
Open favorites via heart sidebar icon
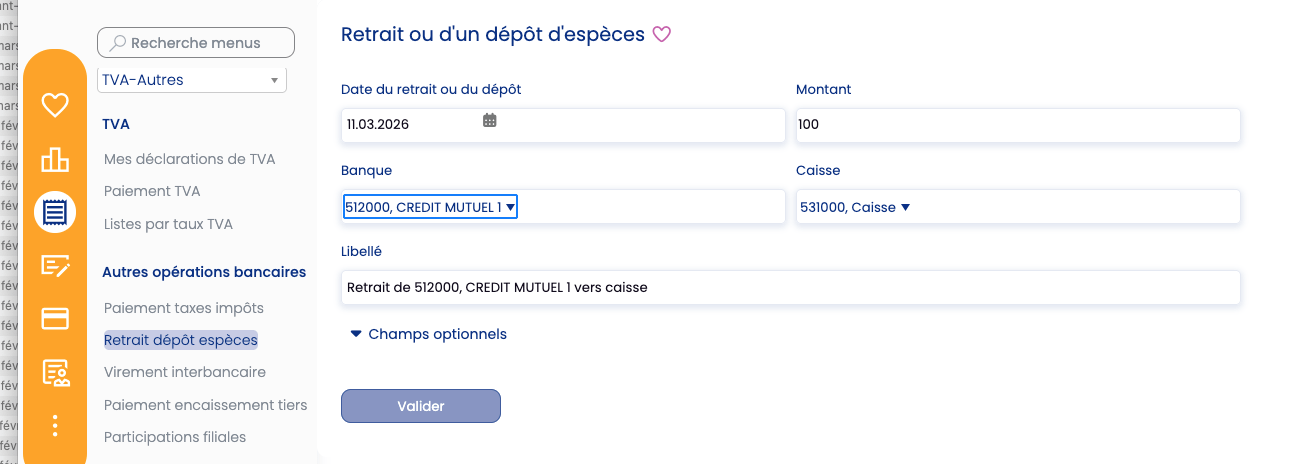[54, 104]
